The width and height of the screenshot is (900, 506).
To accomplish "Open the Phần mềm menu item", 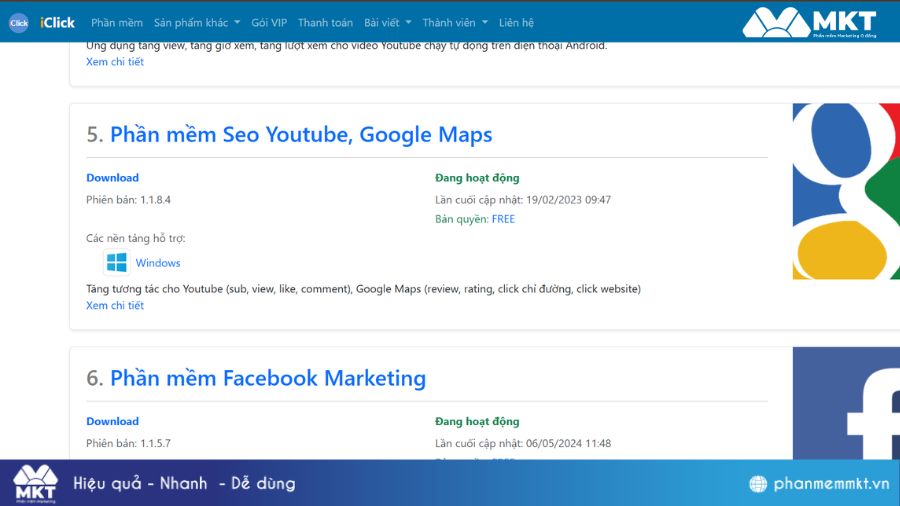I will pyautogui.click(x=117, y=22).
